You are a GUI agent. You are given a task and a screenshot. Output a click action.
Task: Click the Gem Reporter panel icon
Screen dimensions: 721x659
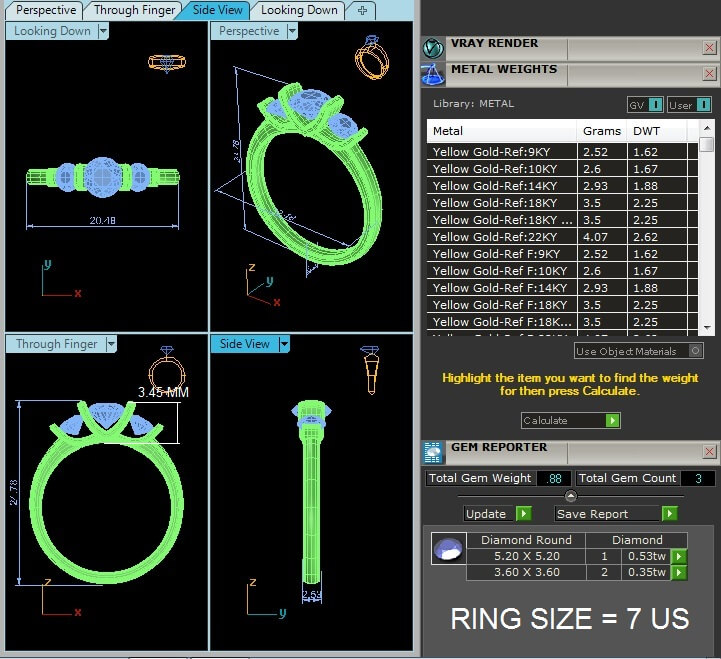tap(433, 452)
